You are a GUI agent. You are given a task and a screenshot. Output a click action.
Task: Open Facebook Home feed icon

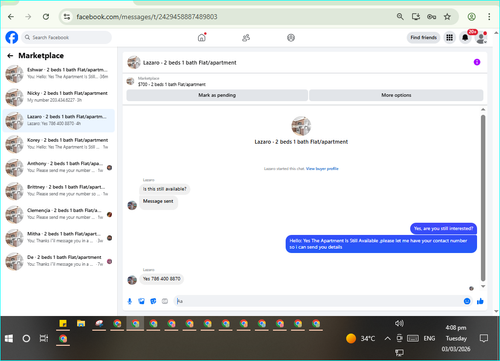coord(202,37)
